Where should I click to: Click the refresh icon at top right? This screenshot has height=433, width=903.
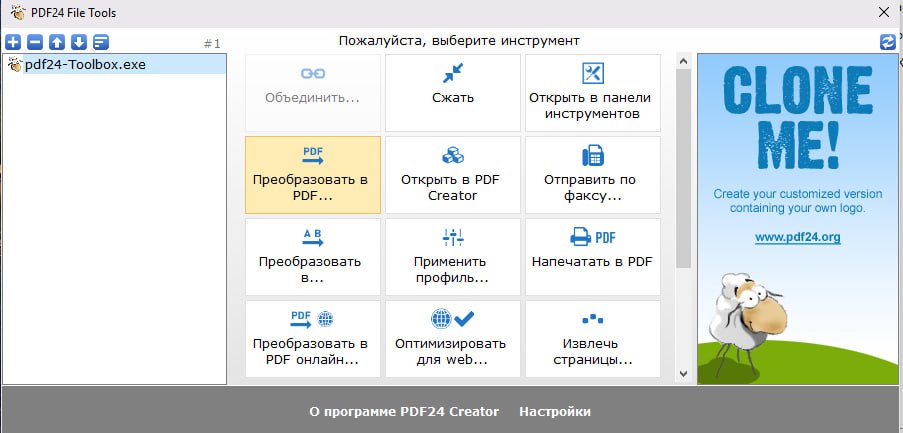(x=888, y=42)
